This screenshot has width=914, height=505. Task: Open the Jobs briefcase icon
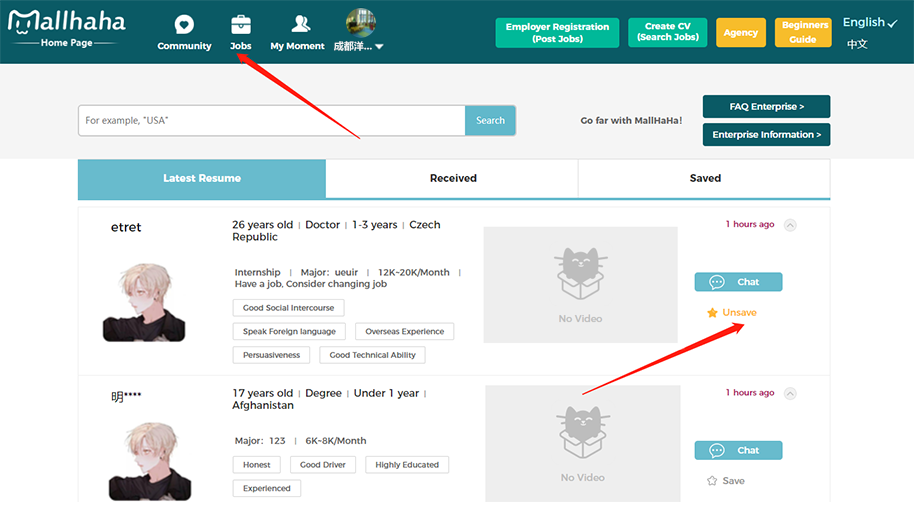click(241, 24)
